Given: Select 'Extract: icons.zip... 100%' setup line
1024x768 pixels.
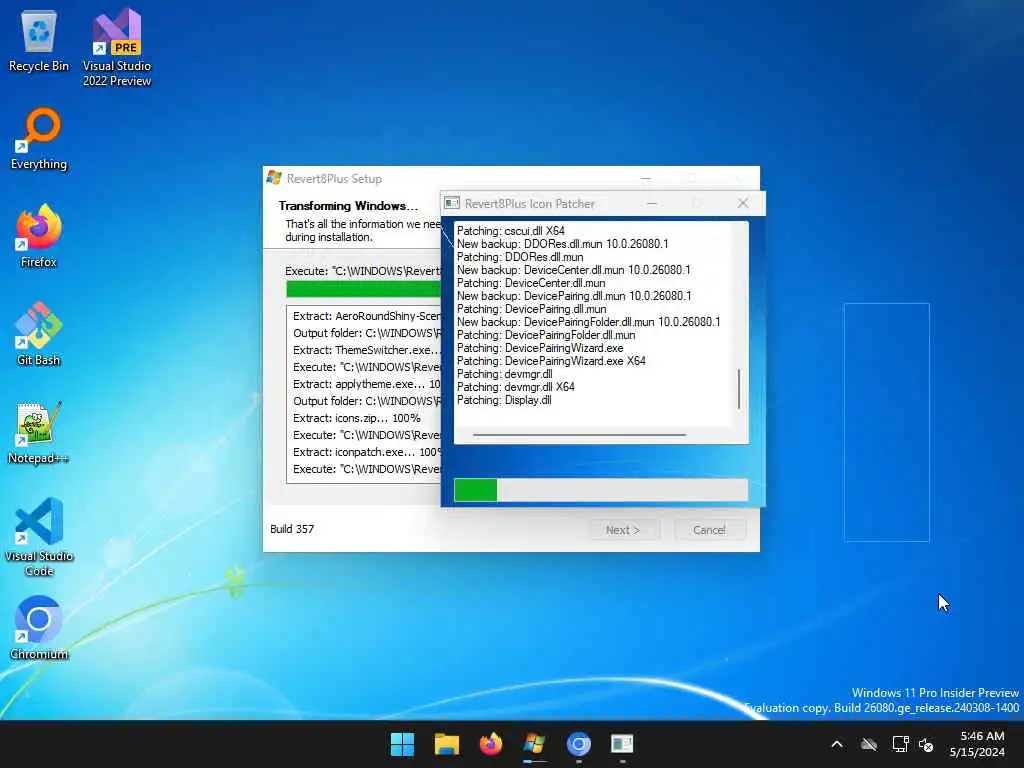Looking at the screenshot, I should tap(357, 418).
